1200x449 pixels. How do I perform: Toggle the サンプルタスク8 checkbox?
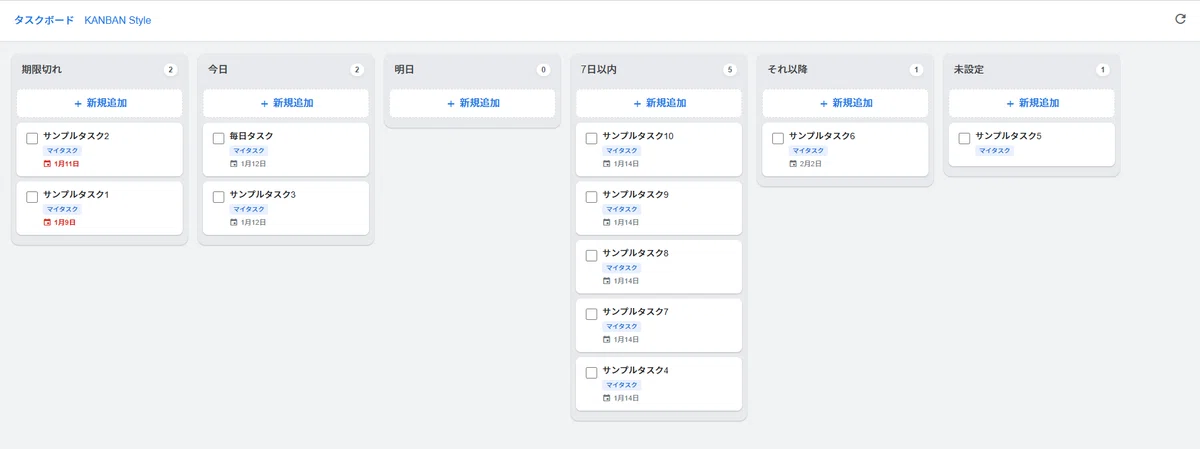pyautogui.click(x=591, y=255)
